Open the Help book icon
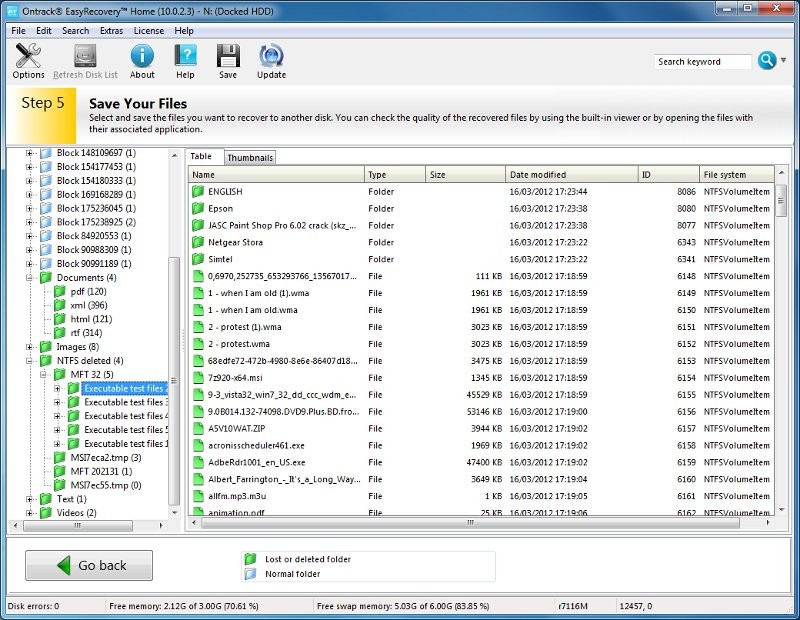Image resolution: width=800 pixels, height=620 pixels. coord(185,56)
